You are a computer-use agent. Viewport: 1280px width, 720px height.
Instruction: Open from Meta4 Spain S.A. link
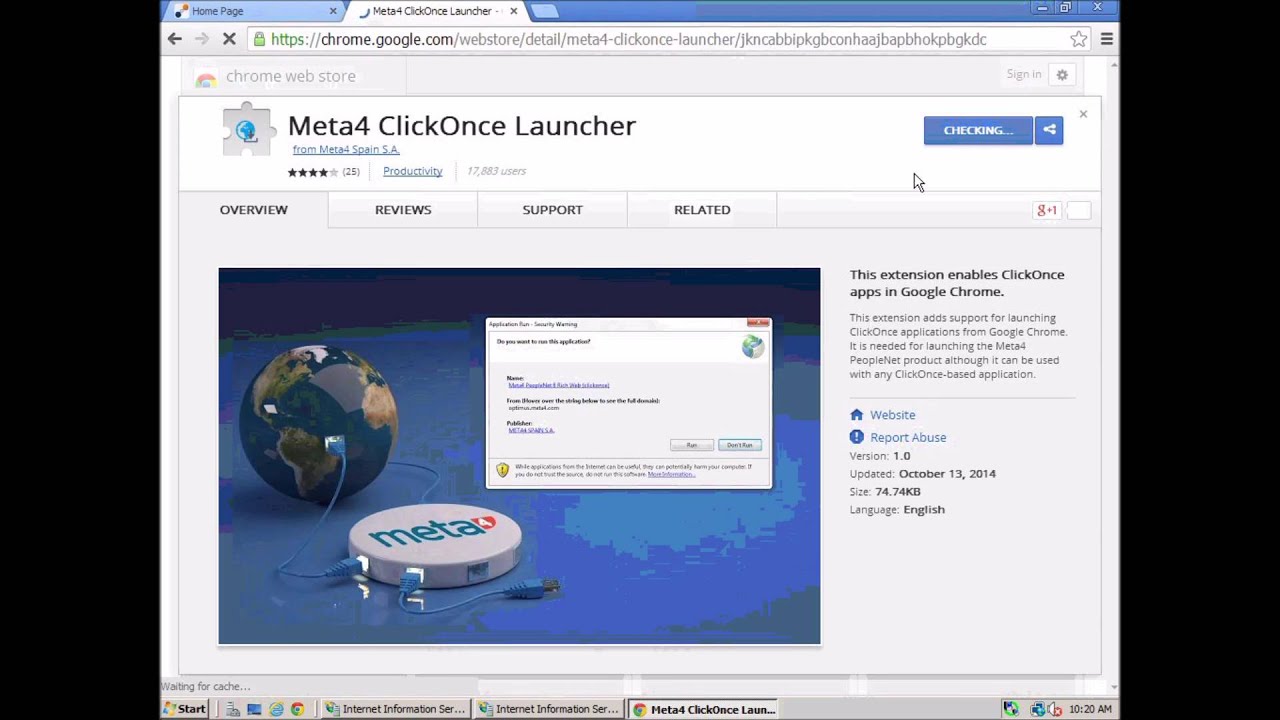click(x=346, y=149)
